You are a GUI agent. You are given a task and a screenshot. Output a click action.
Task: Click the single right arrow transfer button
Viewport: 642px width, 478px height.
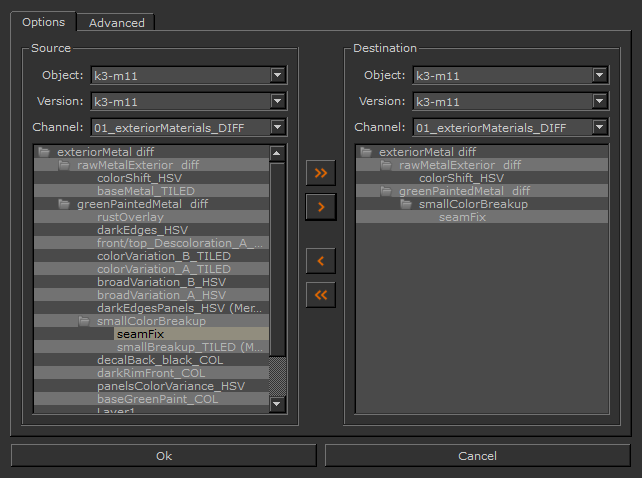pos(320,207)
